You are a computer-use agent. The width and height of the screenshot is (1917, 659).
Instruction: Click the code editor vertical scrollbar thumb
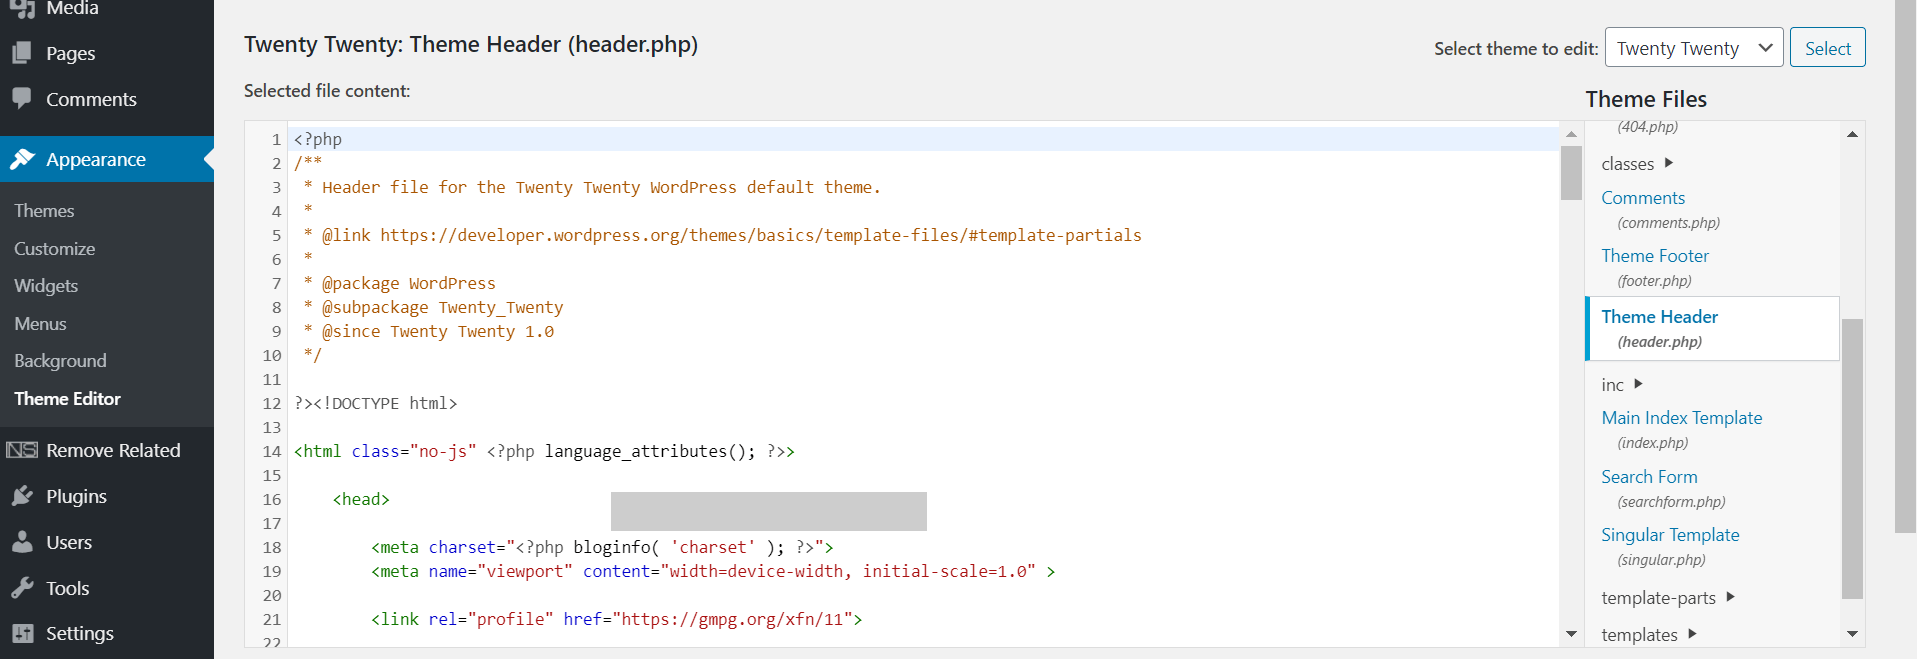pos(1571,173)
